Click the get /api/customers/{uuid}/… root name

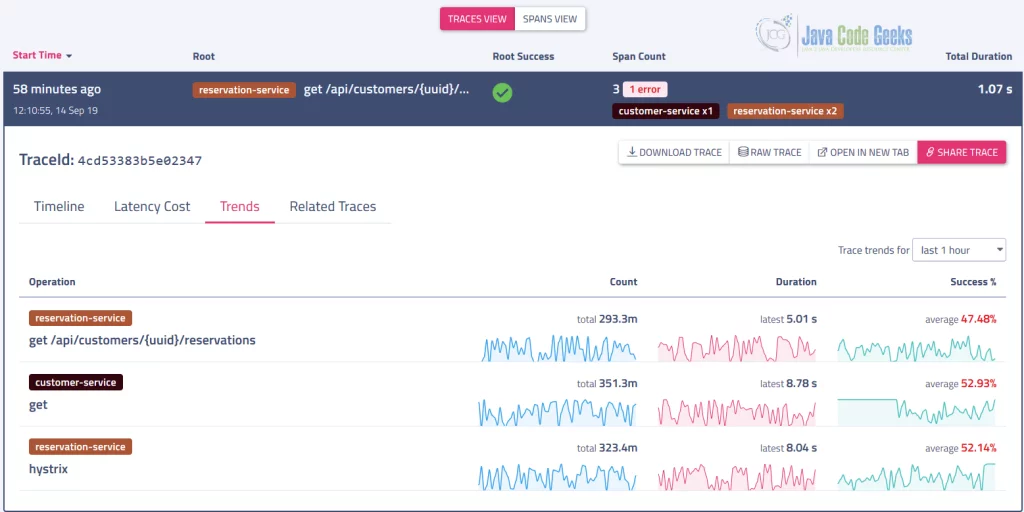[x=387, y=89]
